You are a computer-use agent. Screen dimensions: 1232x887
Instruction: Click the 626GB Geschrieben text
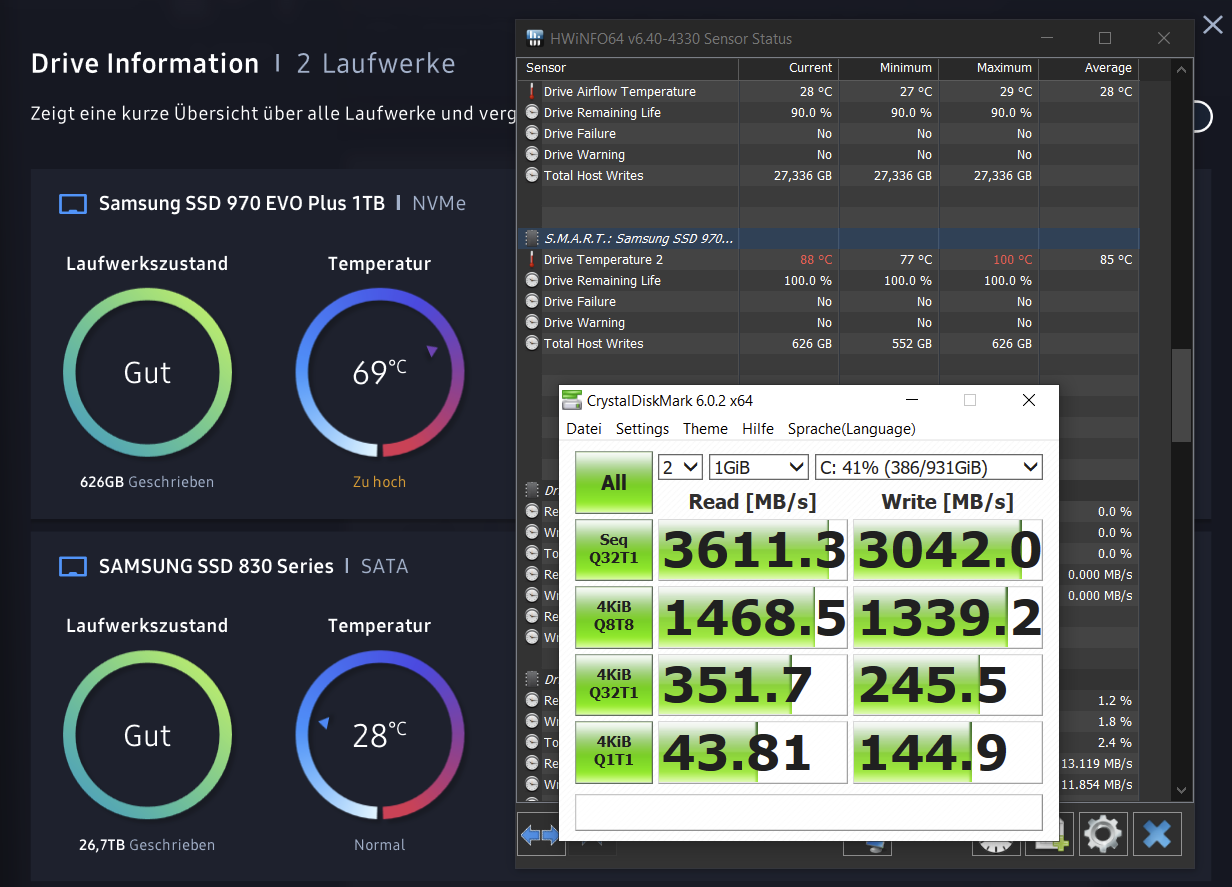coord(147,482)
